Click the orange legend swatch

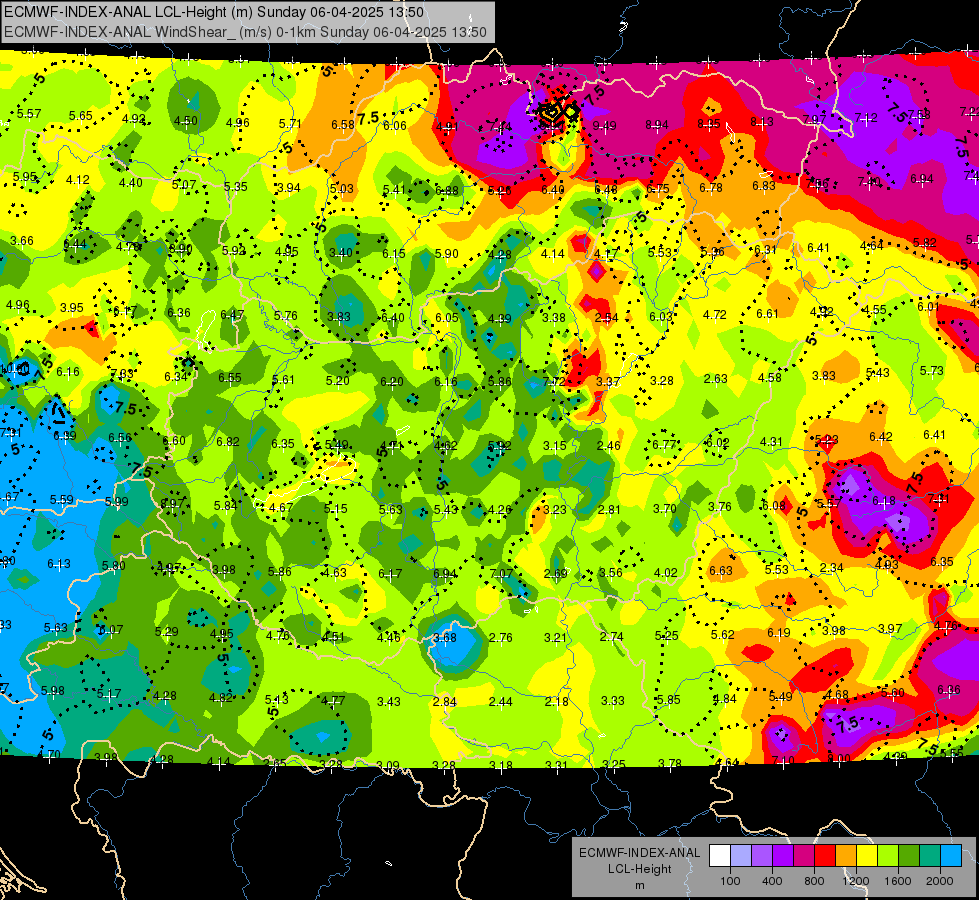point(845,856)
